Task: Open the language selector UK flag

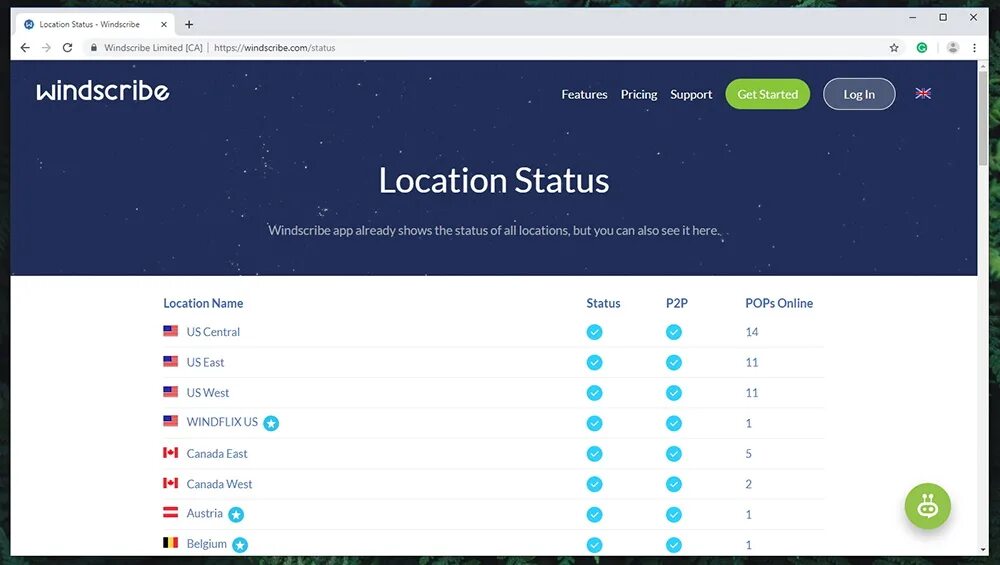Action: [923, 94]
